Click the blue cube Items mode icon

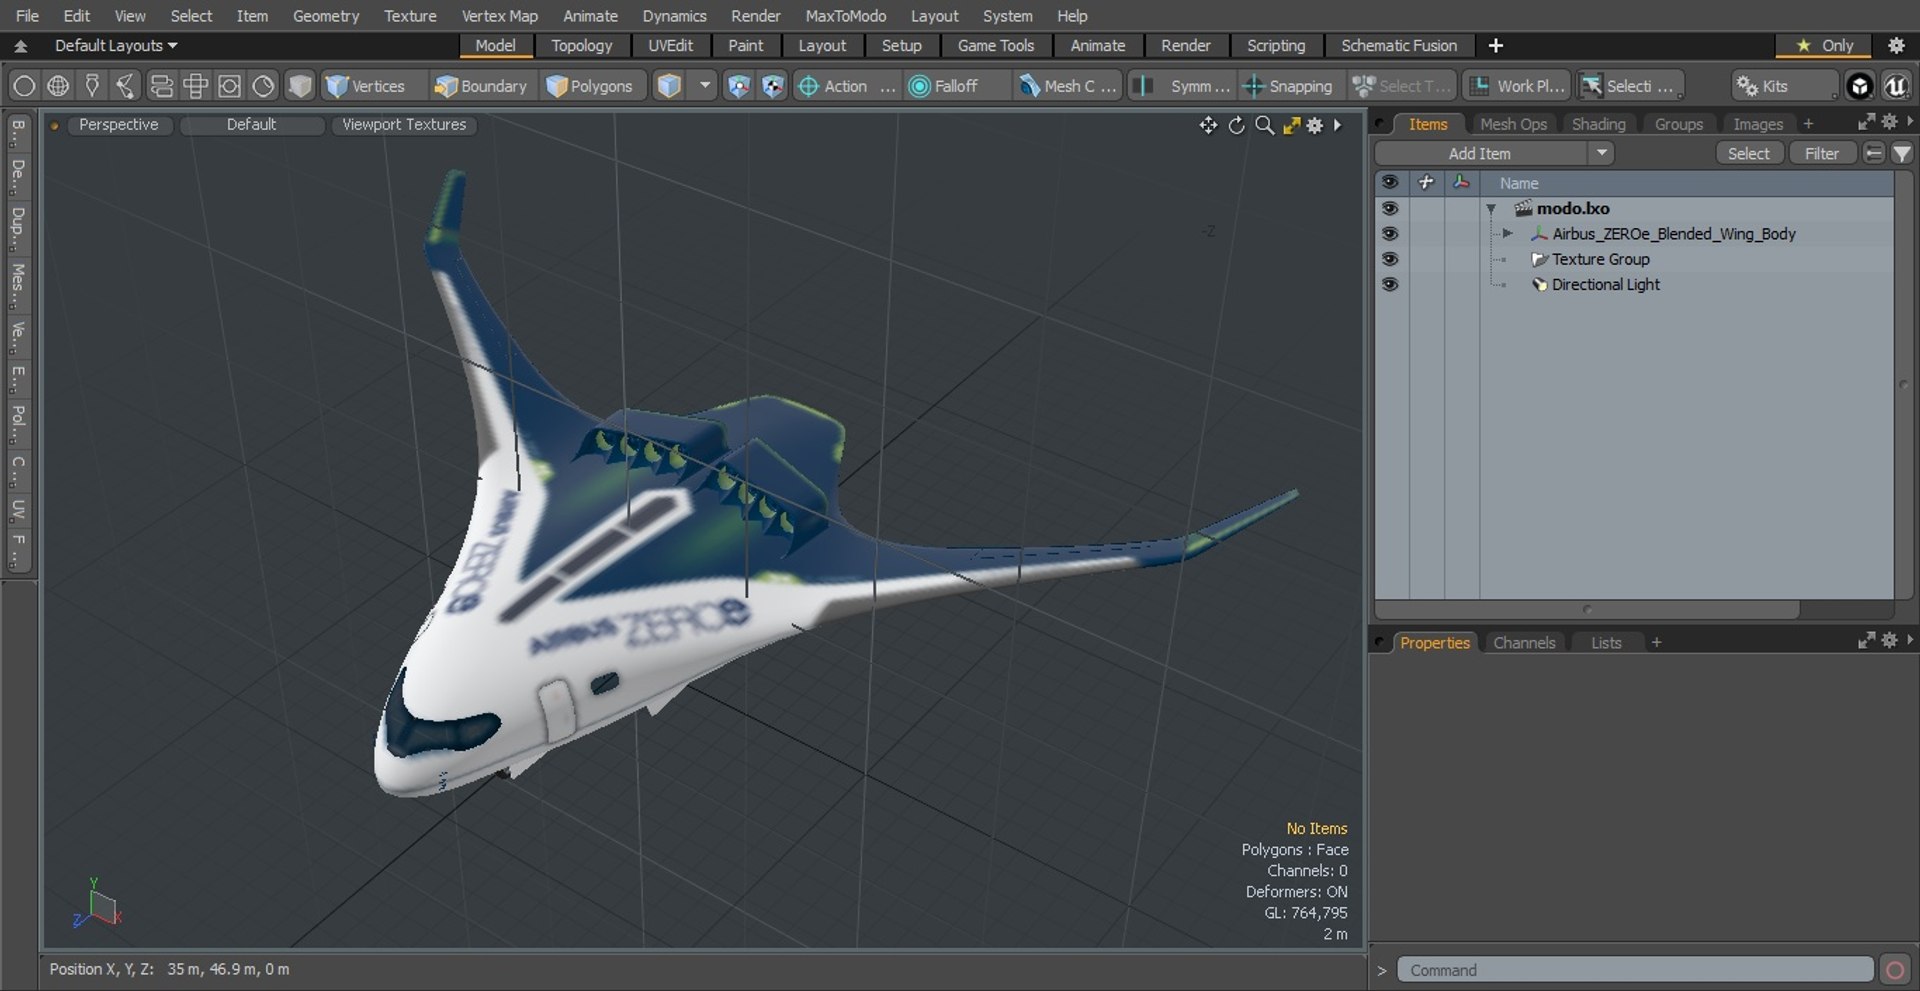669,86
